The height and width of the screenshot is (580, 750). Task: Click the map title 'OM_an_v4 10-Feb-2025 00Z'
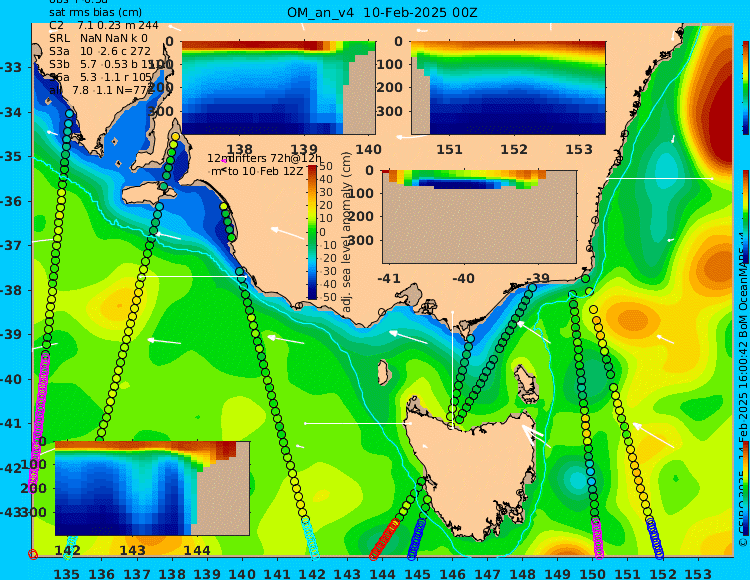tap(382, 12)
